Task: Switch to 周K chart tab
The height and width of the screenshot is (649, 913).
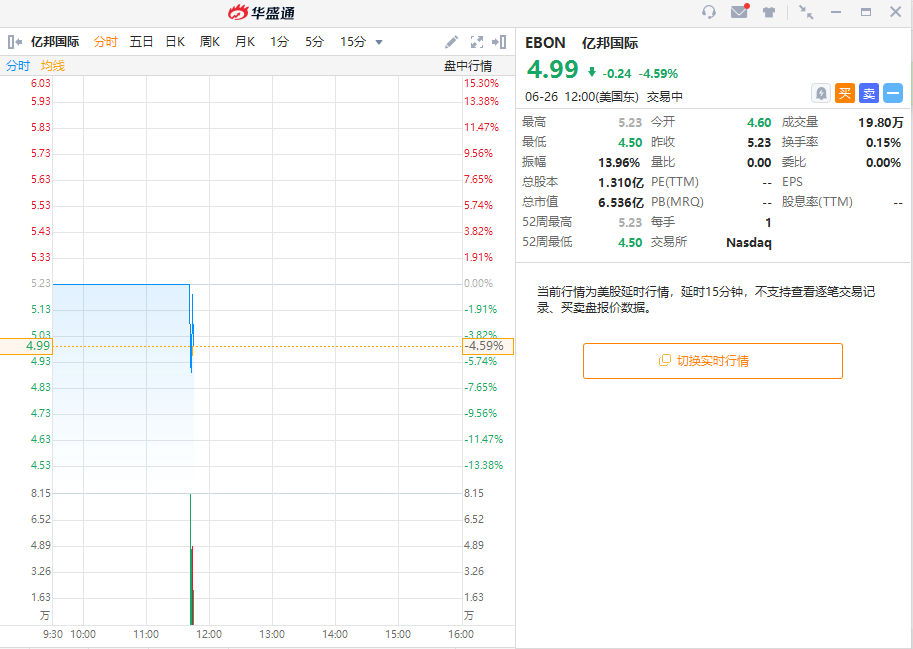Action: tap(210, 42)
